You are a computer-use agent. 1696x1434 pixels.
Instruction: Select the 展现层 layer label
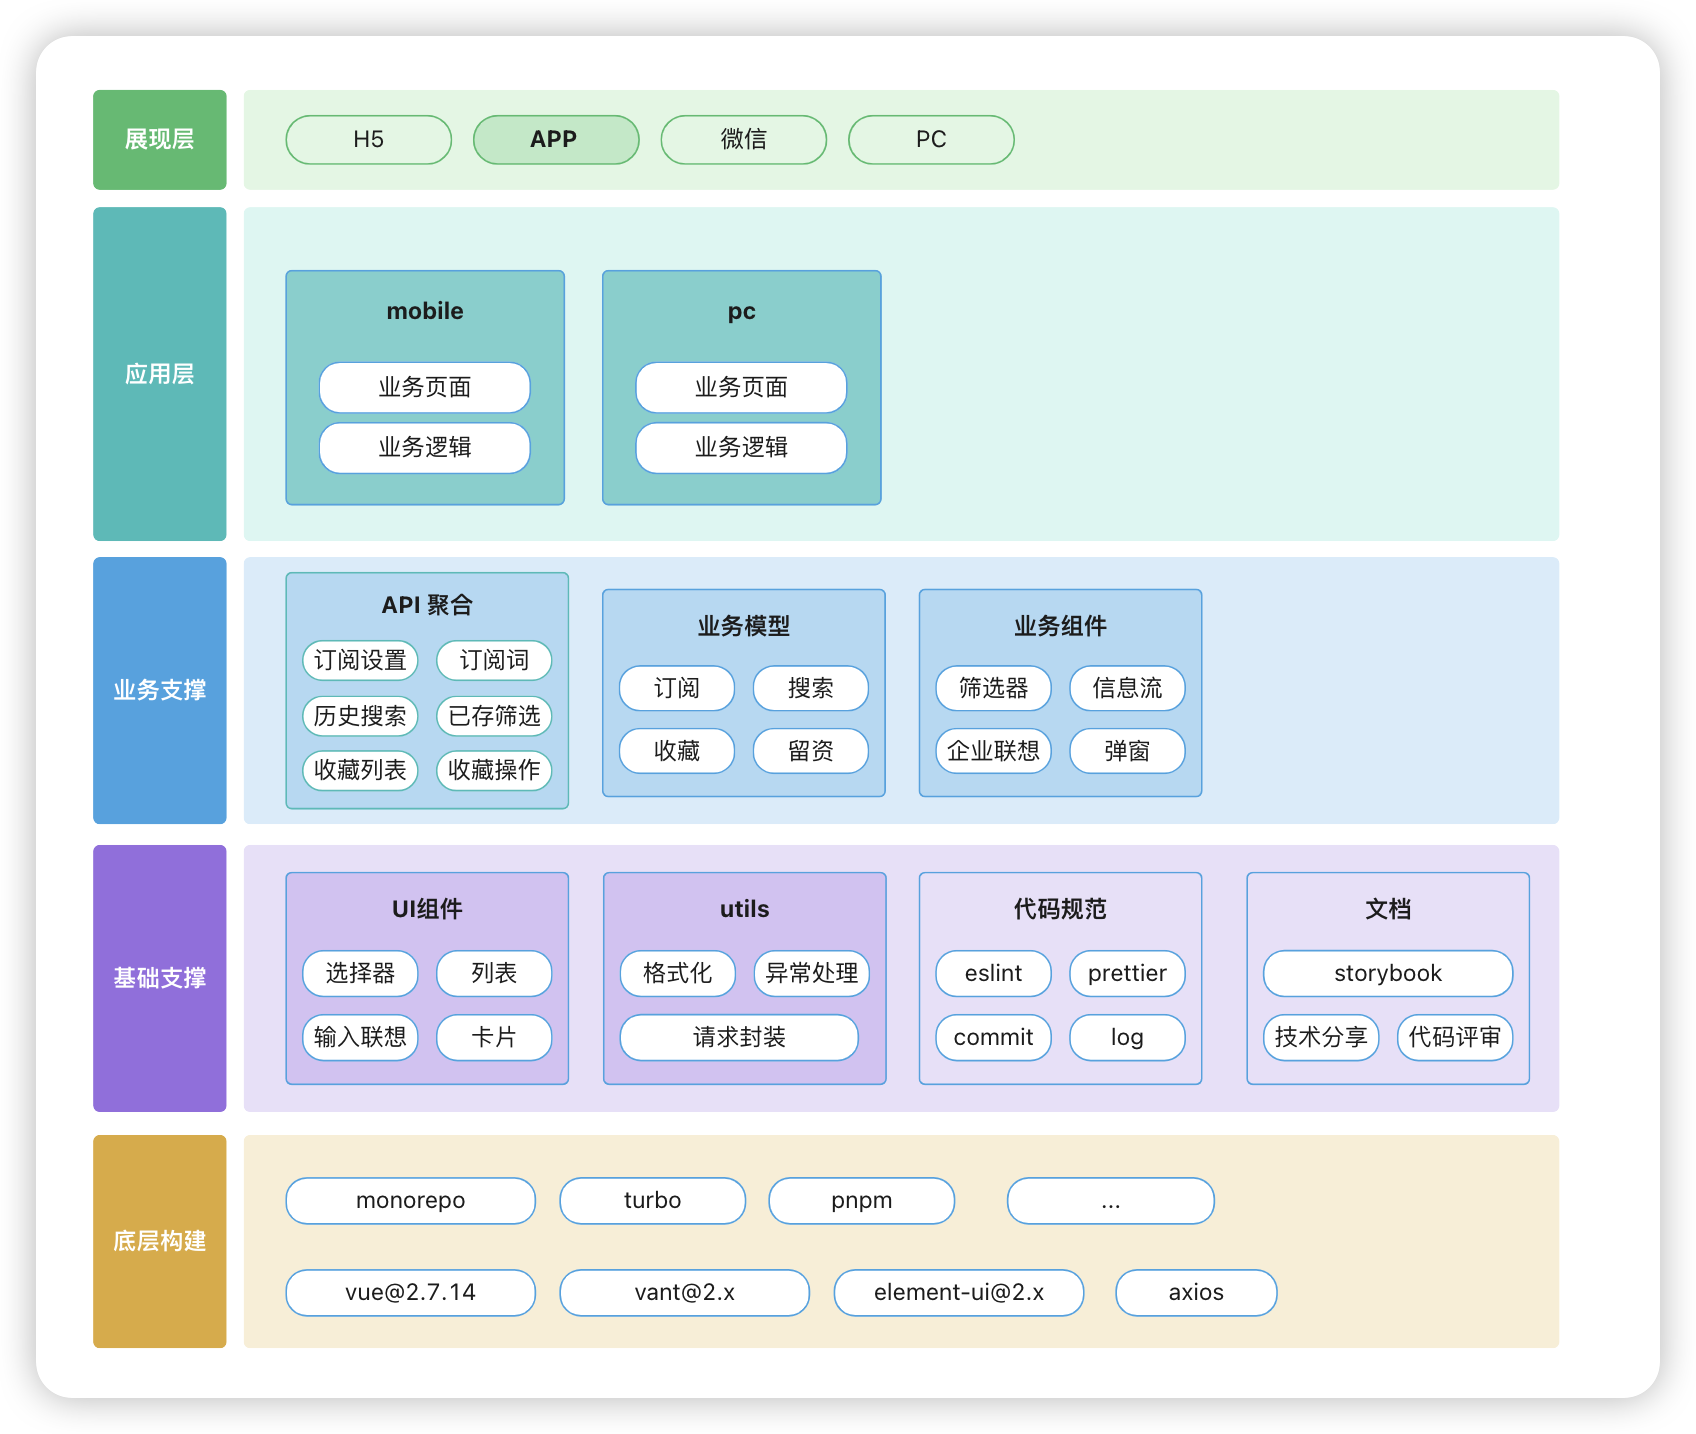point(160,140)
